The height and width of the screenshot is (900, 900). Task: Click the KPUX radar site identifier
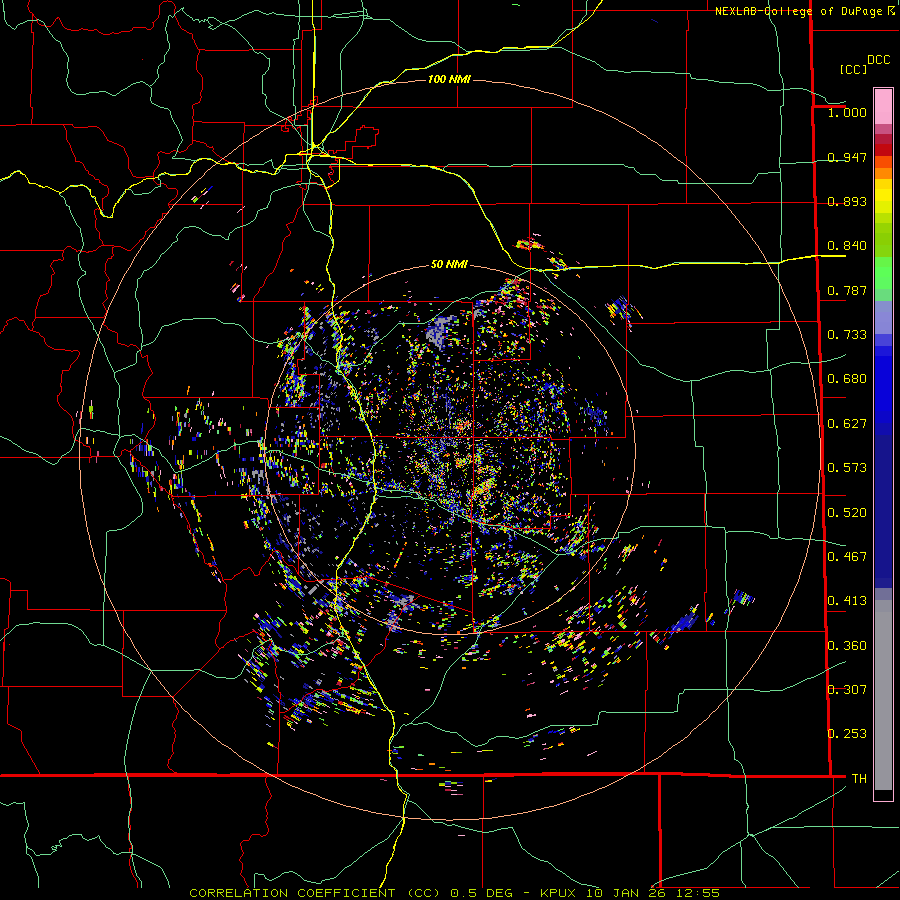[560, 893]
